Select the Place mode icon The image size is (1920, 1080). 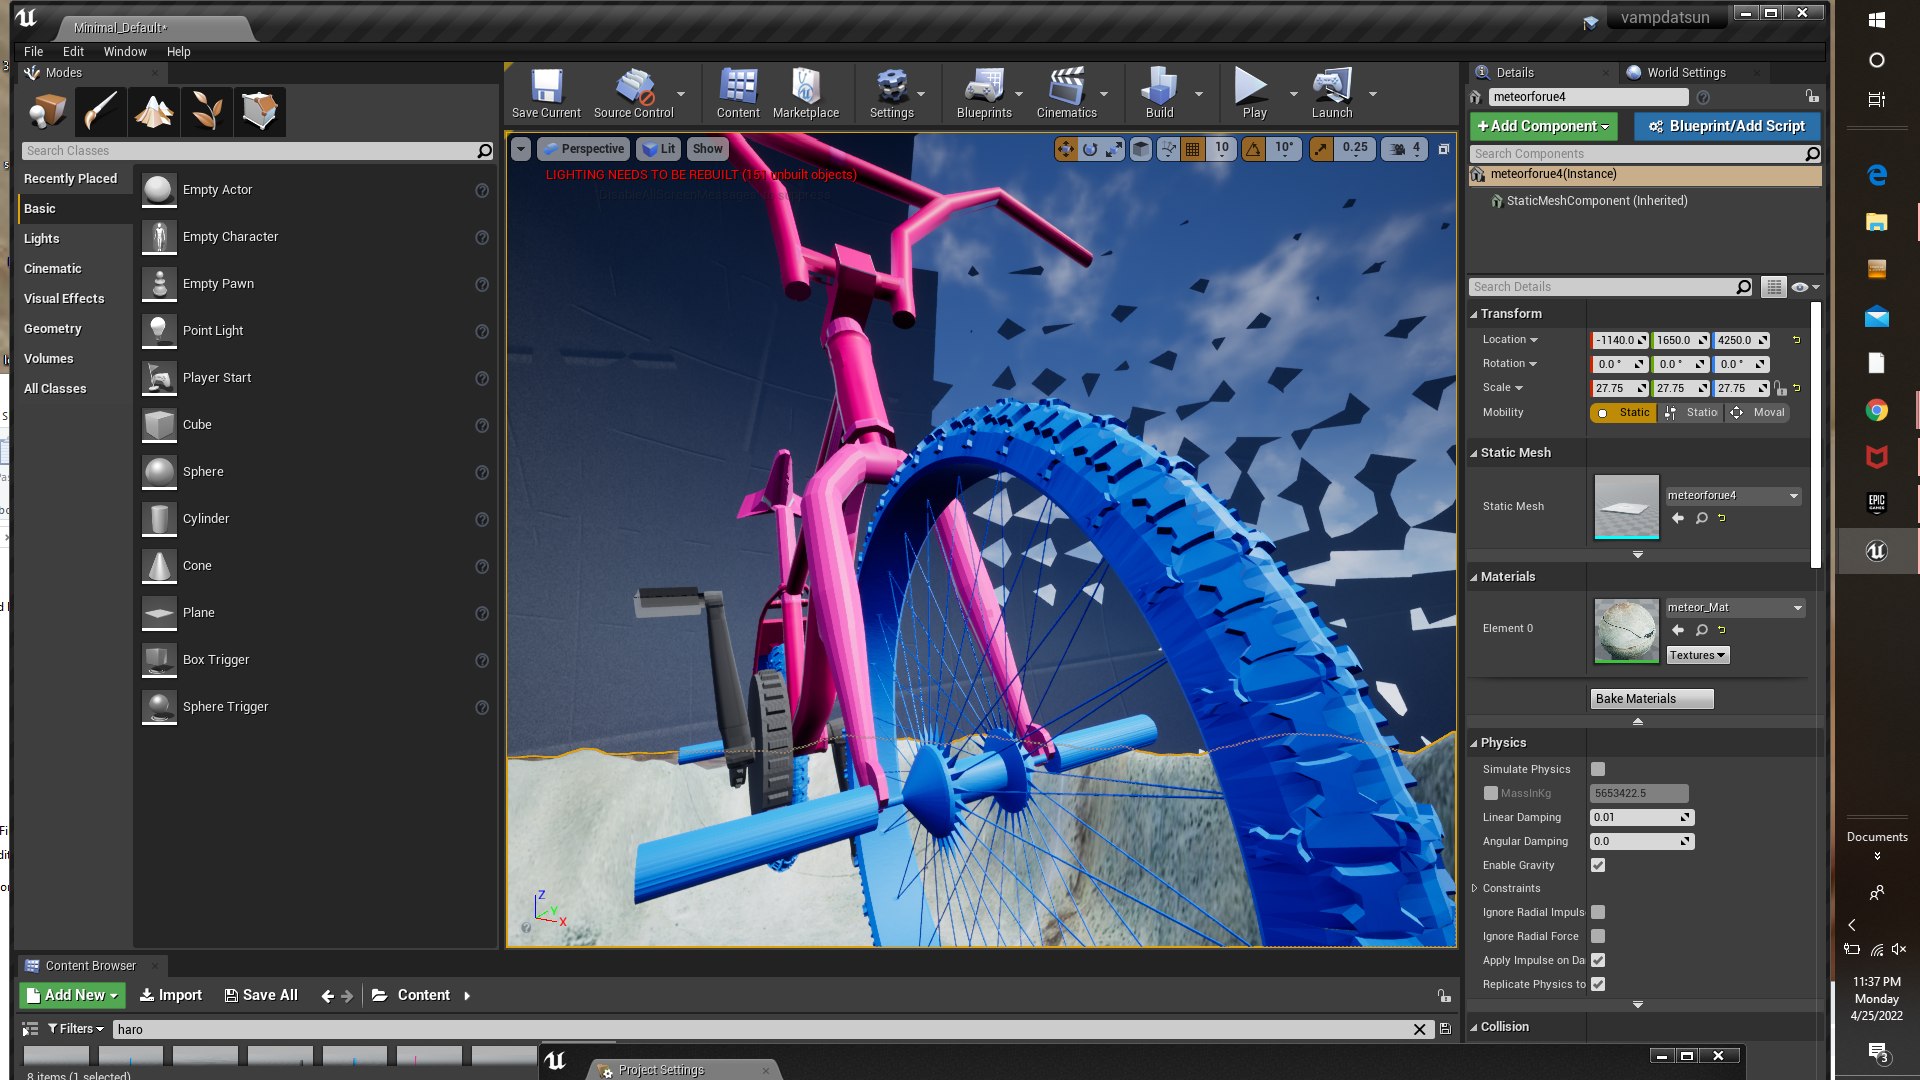[x=47, y=111]
